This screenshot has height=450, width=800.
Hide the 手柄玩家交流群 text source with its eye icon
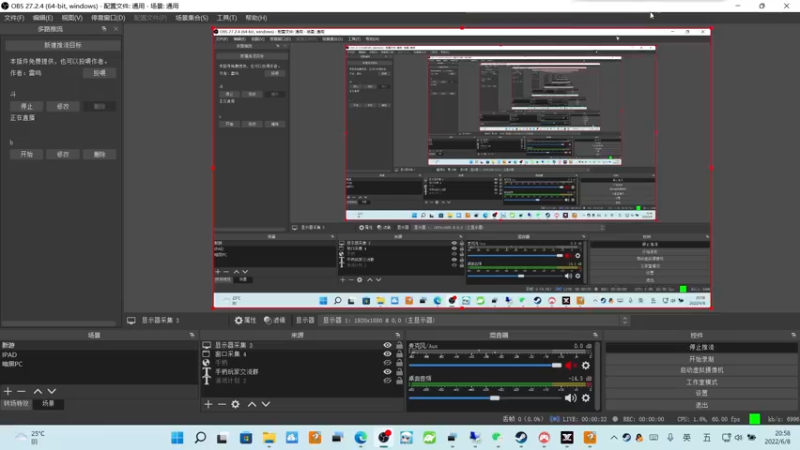pyautogui.click(x=387, y=372)
